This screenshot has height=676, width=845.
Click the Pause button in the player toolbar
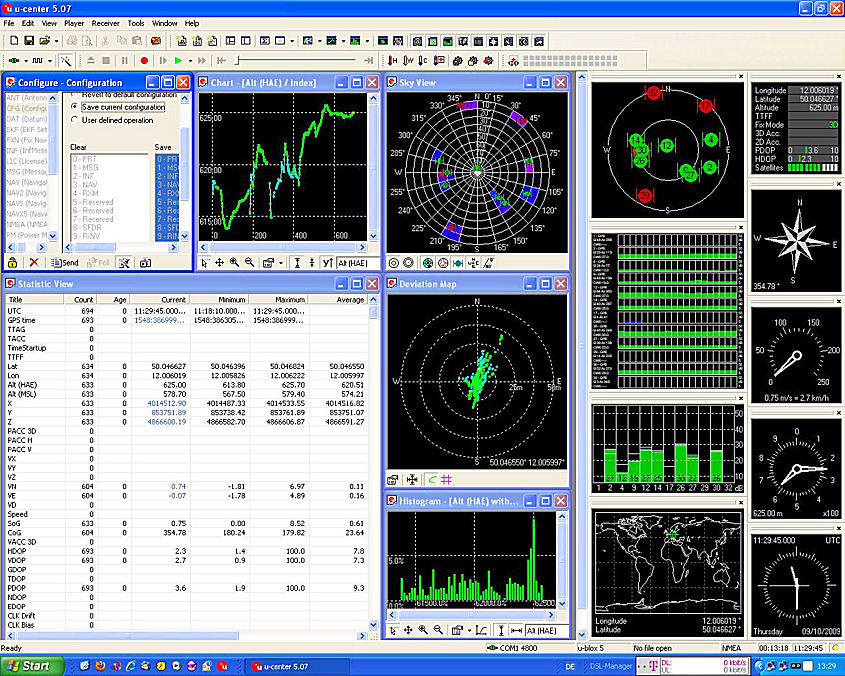click(x=125, y=60)
